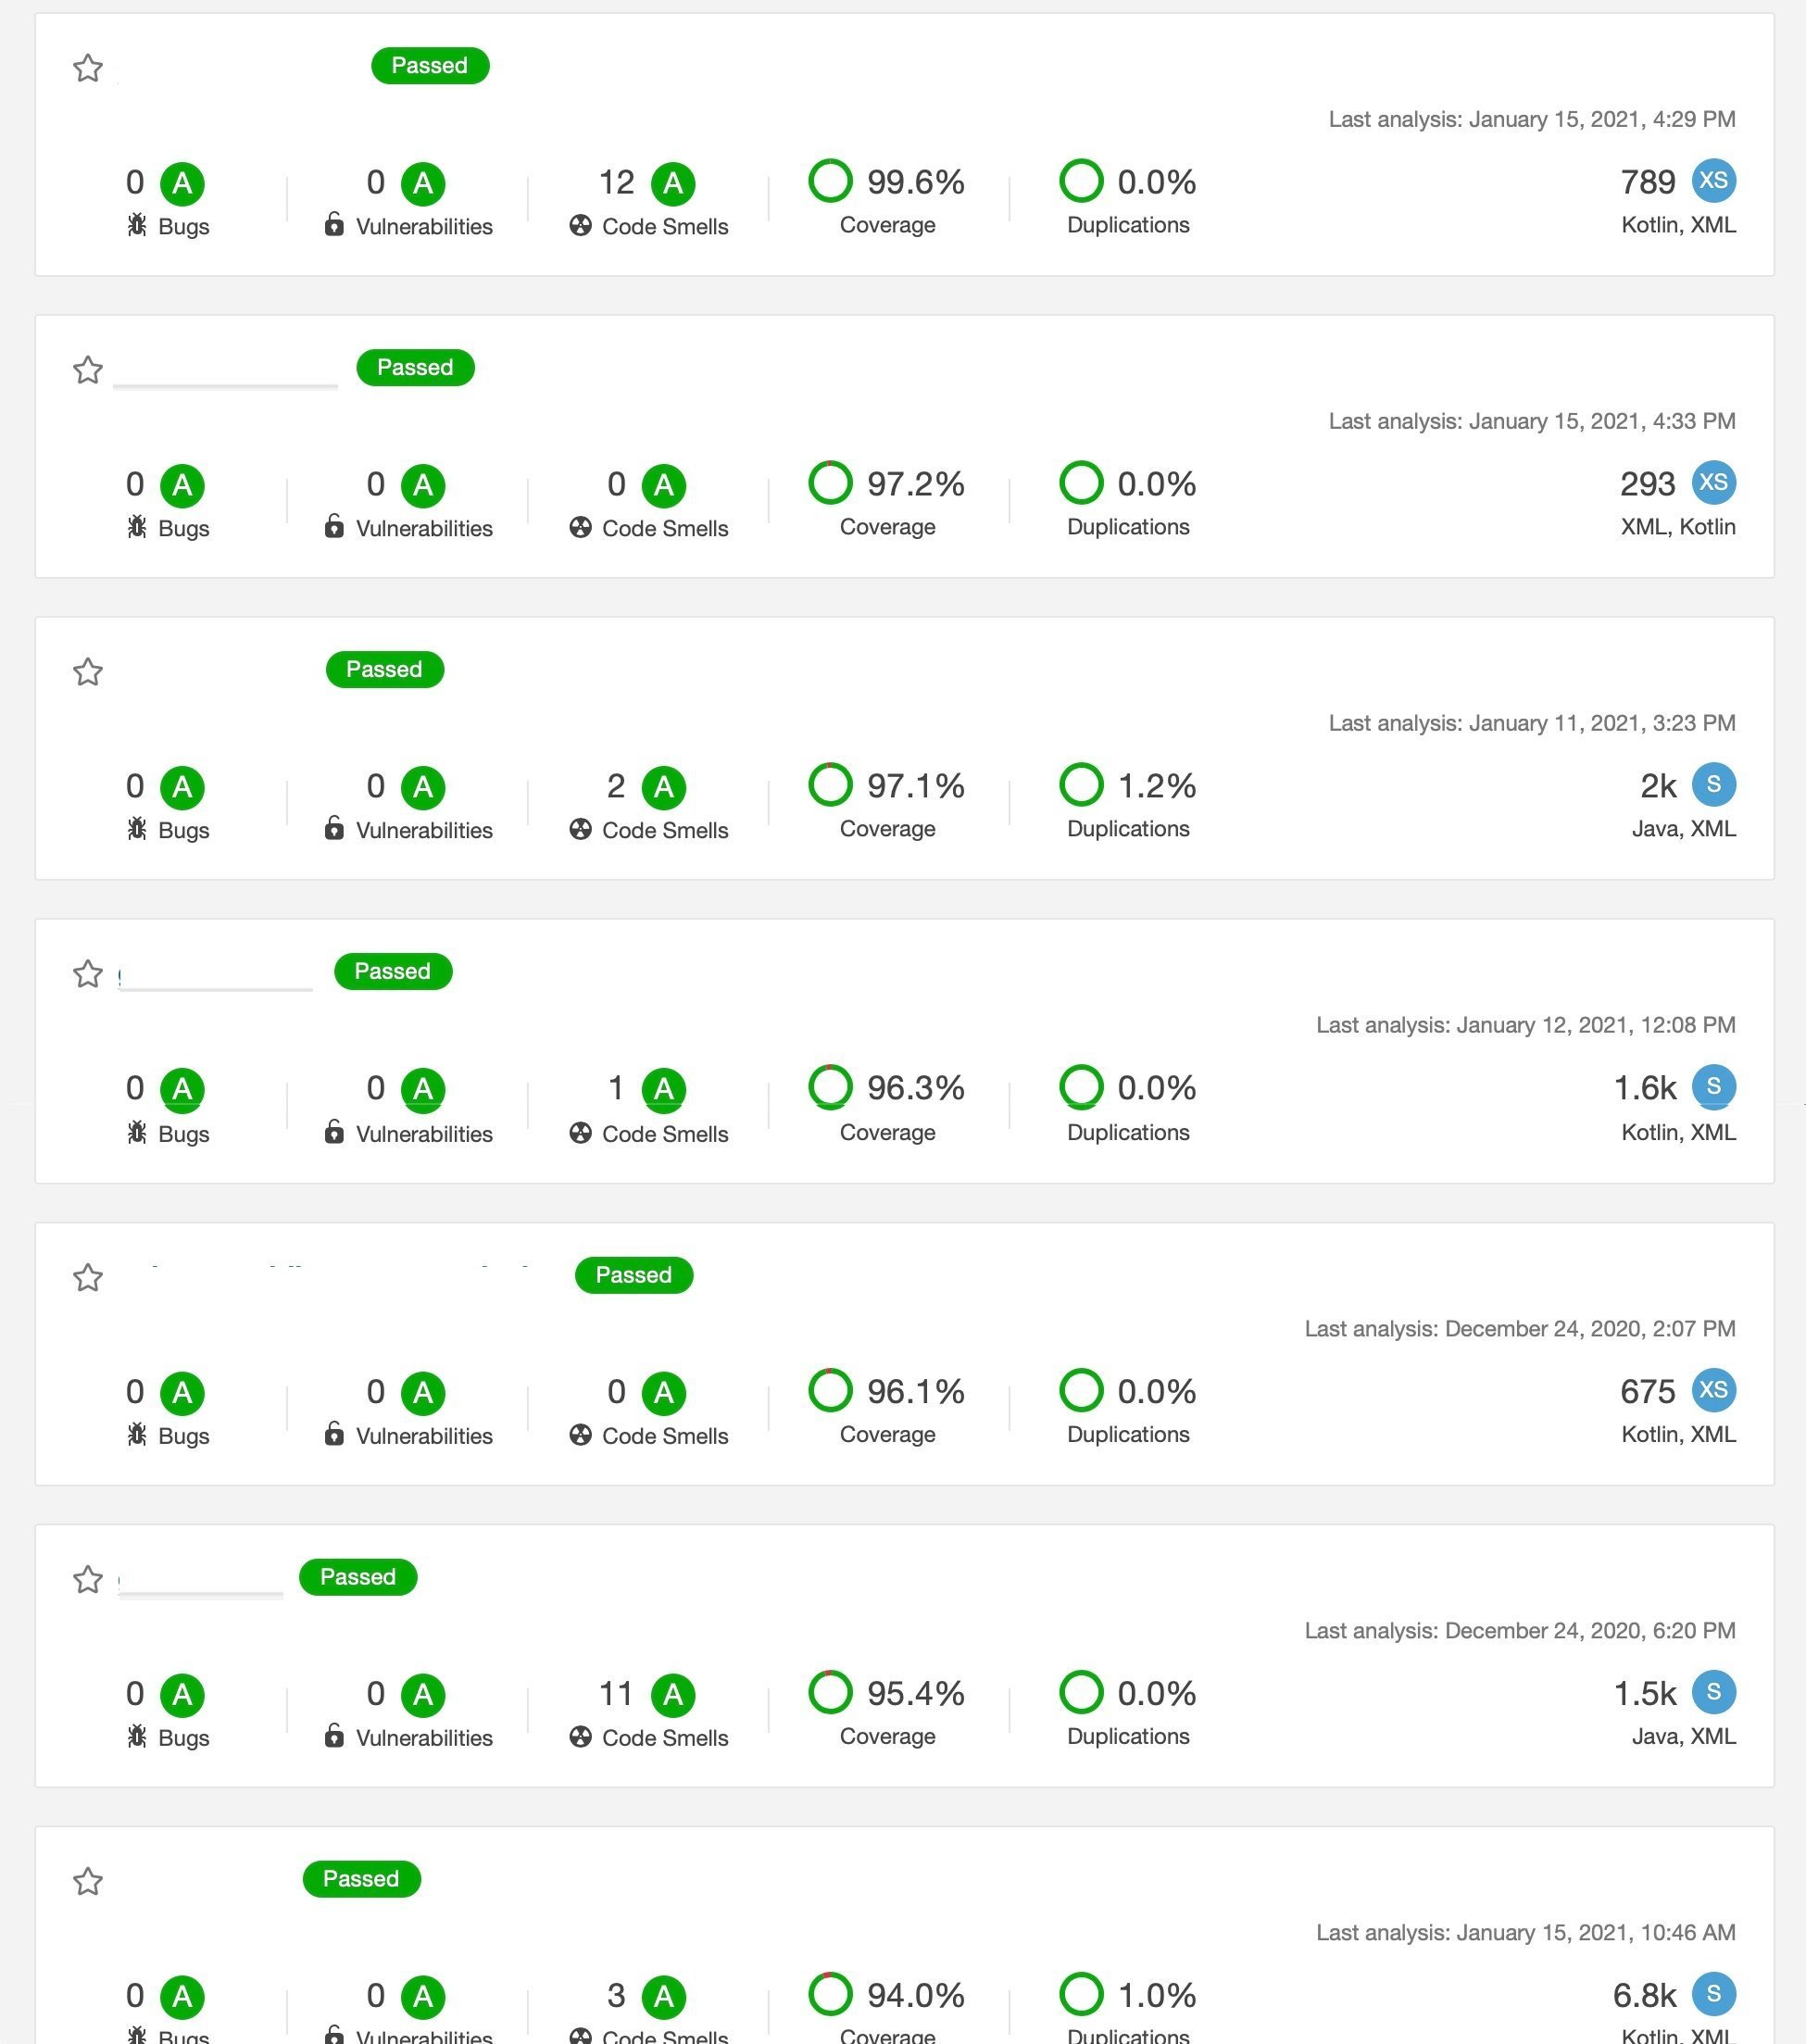Favorite the project with 97.1% coverage
This screenshot has width=1806, height=2044.
tap(88, 672)
